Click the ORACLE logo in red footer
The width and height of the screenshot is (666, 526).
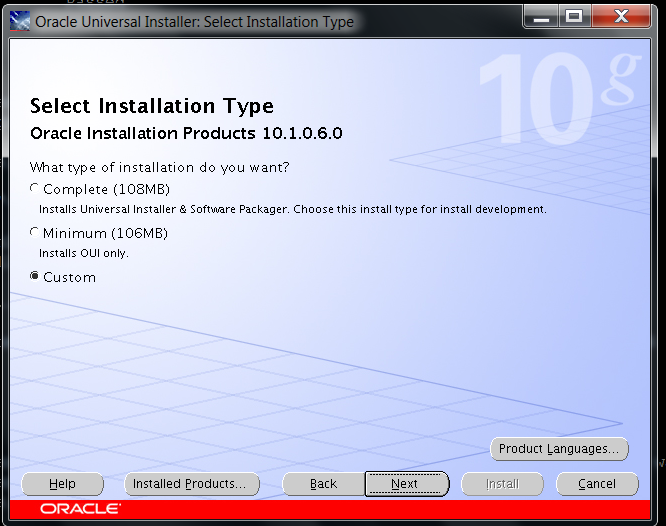pos(80,509)
